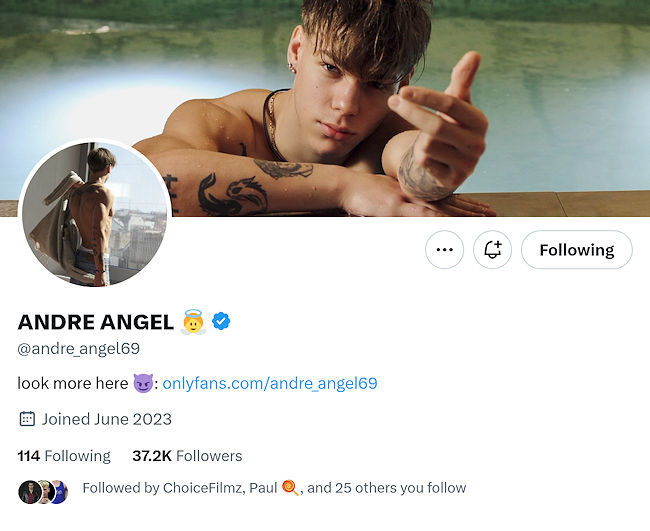Open the onlyfans.com/andre_angel69 link
The height and width of the screenshot is (531, 650).
(269, 383)
